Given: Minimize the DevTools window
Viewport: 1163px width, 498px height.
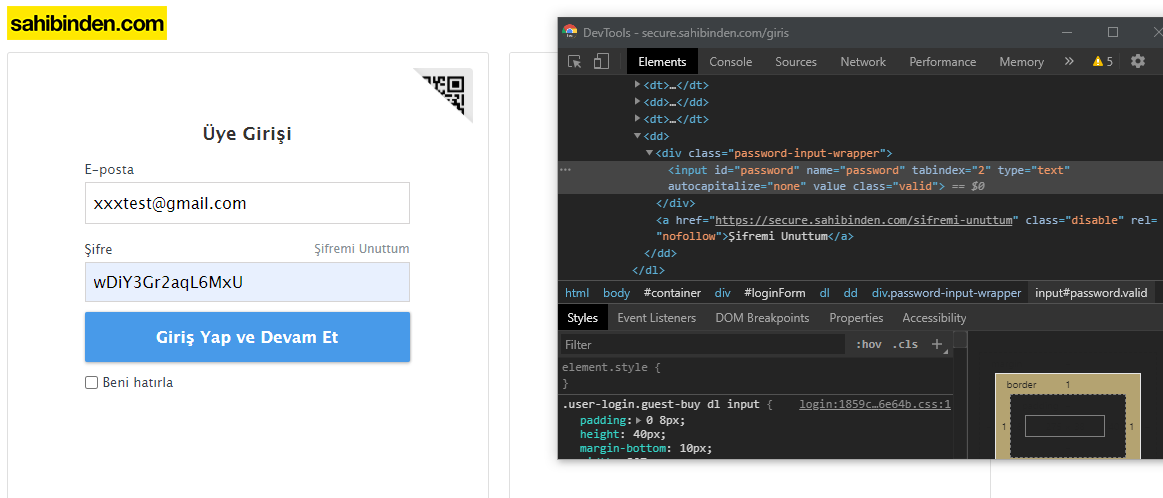Looking at the screenshot, I should 1067,32.
